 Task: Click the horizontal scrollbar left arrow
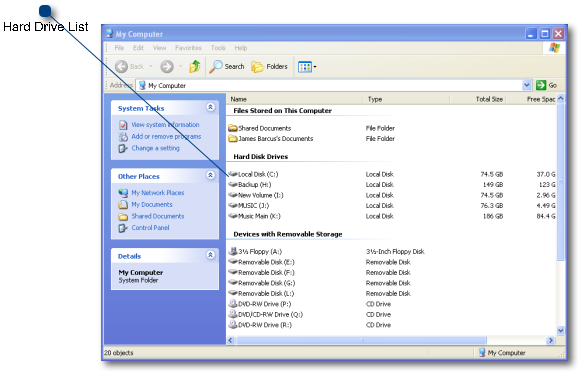tap(231, 340)
